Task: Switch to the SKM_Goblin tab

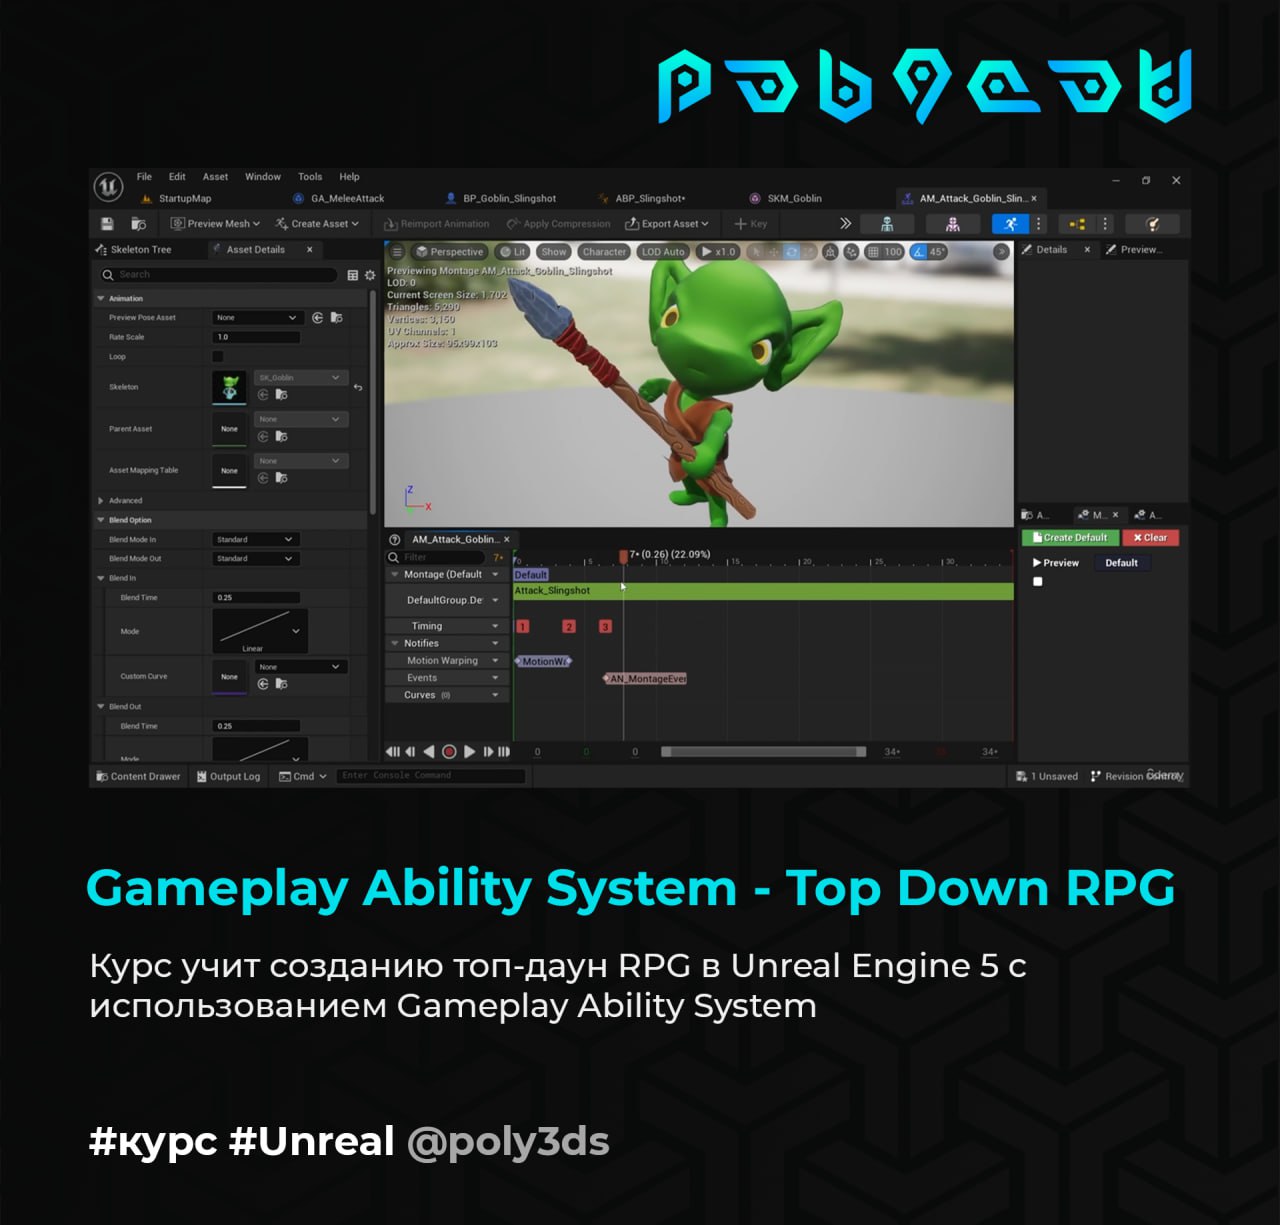Action: [x=786, y=199]
